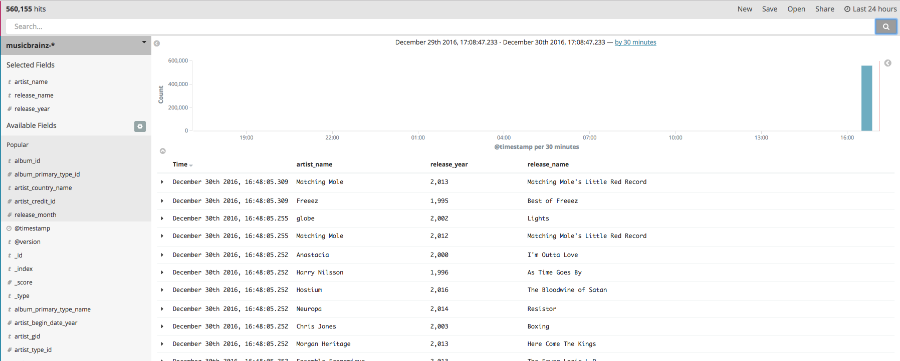Click the '560,155 hits' count text
Image resolution: width=900 pixels, height=361 pixels.
click(26, 9)
